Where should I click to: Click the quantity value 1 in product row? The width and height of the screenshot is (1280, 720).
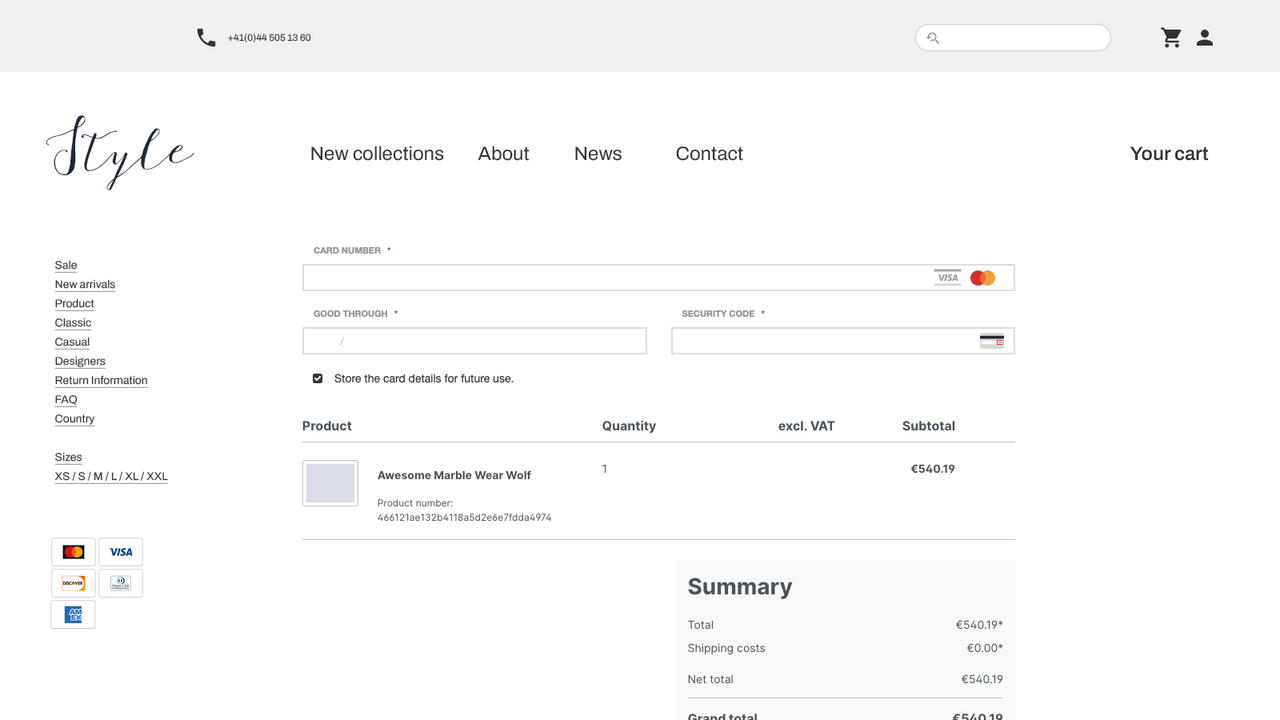pos(604,469)
